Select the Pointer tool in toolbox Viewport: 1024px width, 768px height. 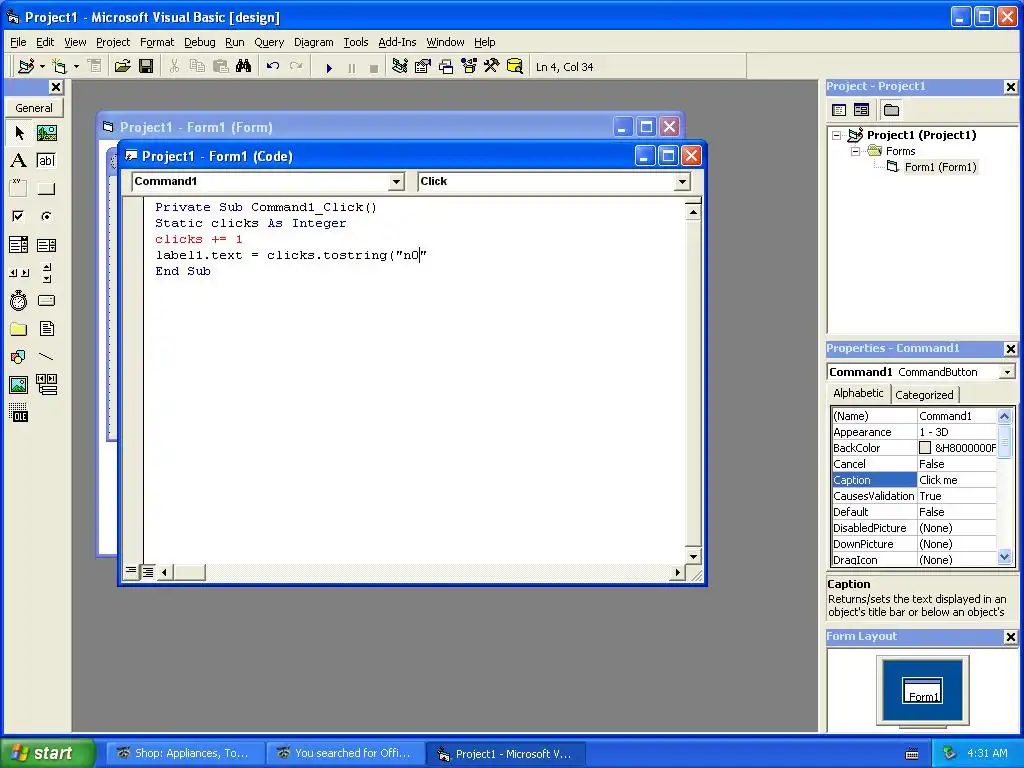coord(19,133)
